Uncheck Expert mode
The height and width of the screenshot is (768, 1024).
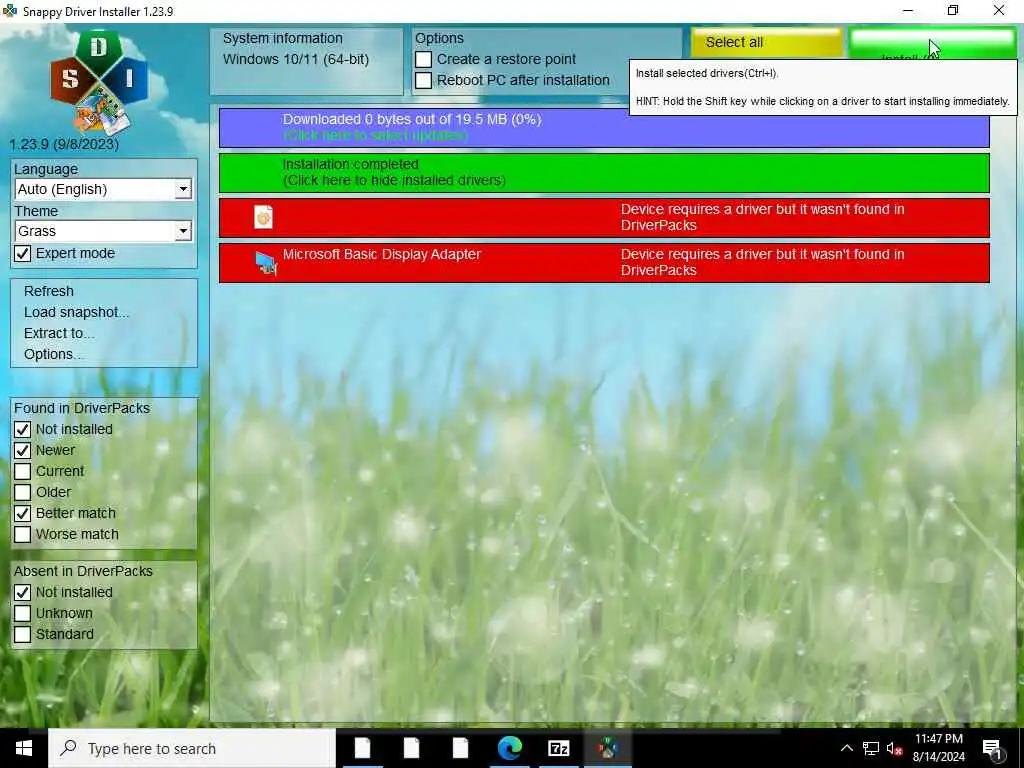22,253
